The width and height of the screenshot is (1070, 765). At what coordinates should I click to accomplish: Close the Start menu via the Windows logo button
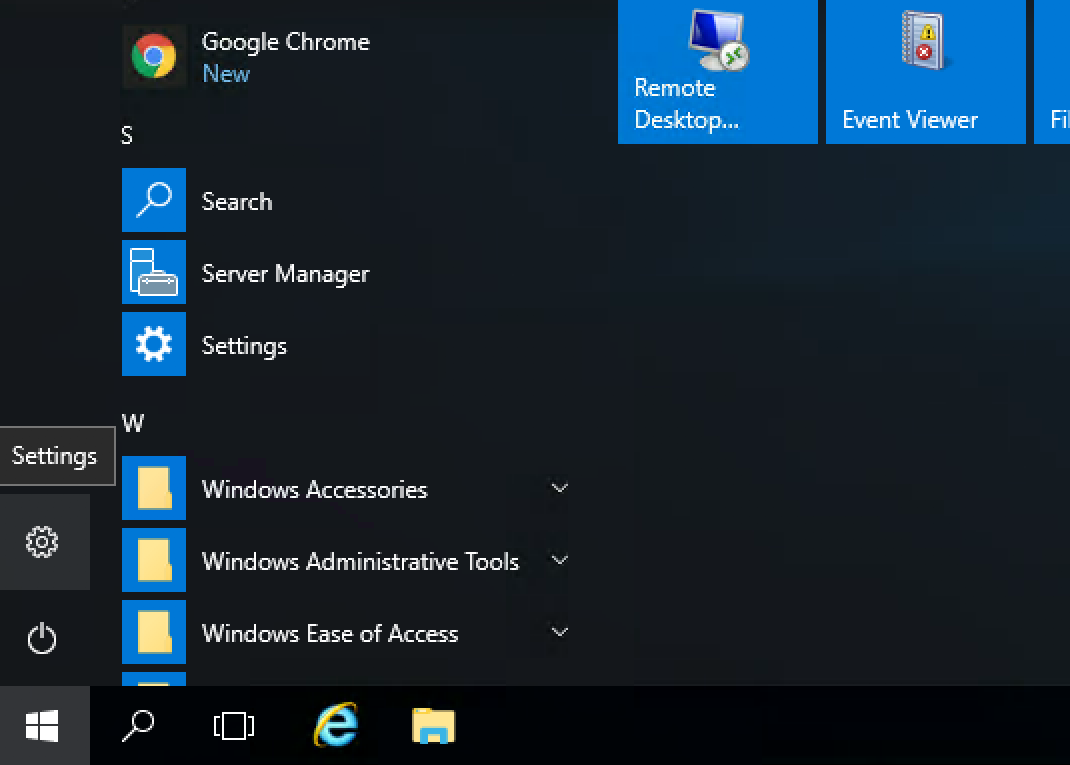42,726
